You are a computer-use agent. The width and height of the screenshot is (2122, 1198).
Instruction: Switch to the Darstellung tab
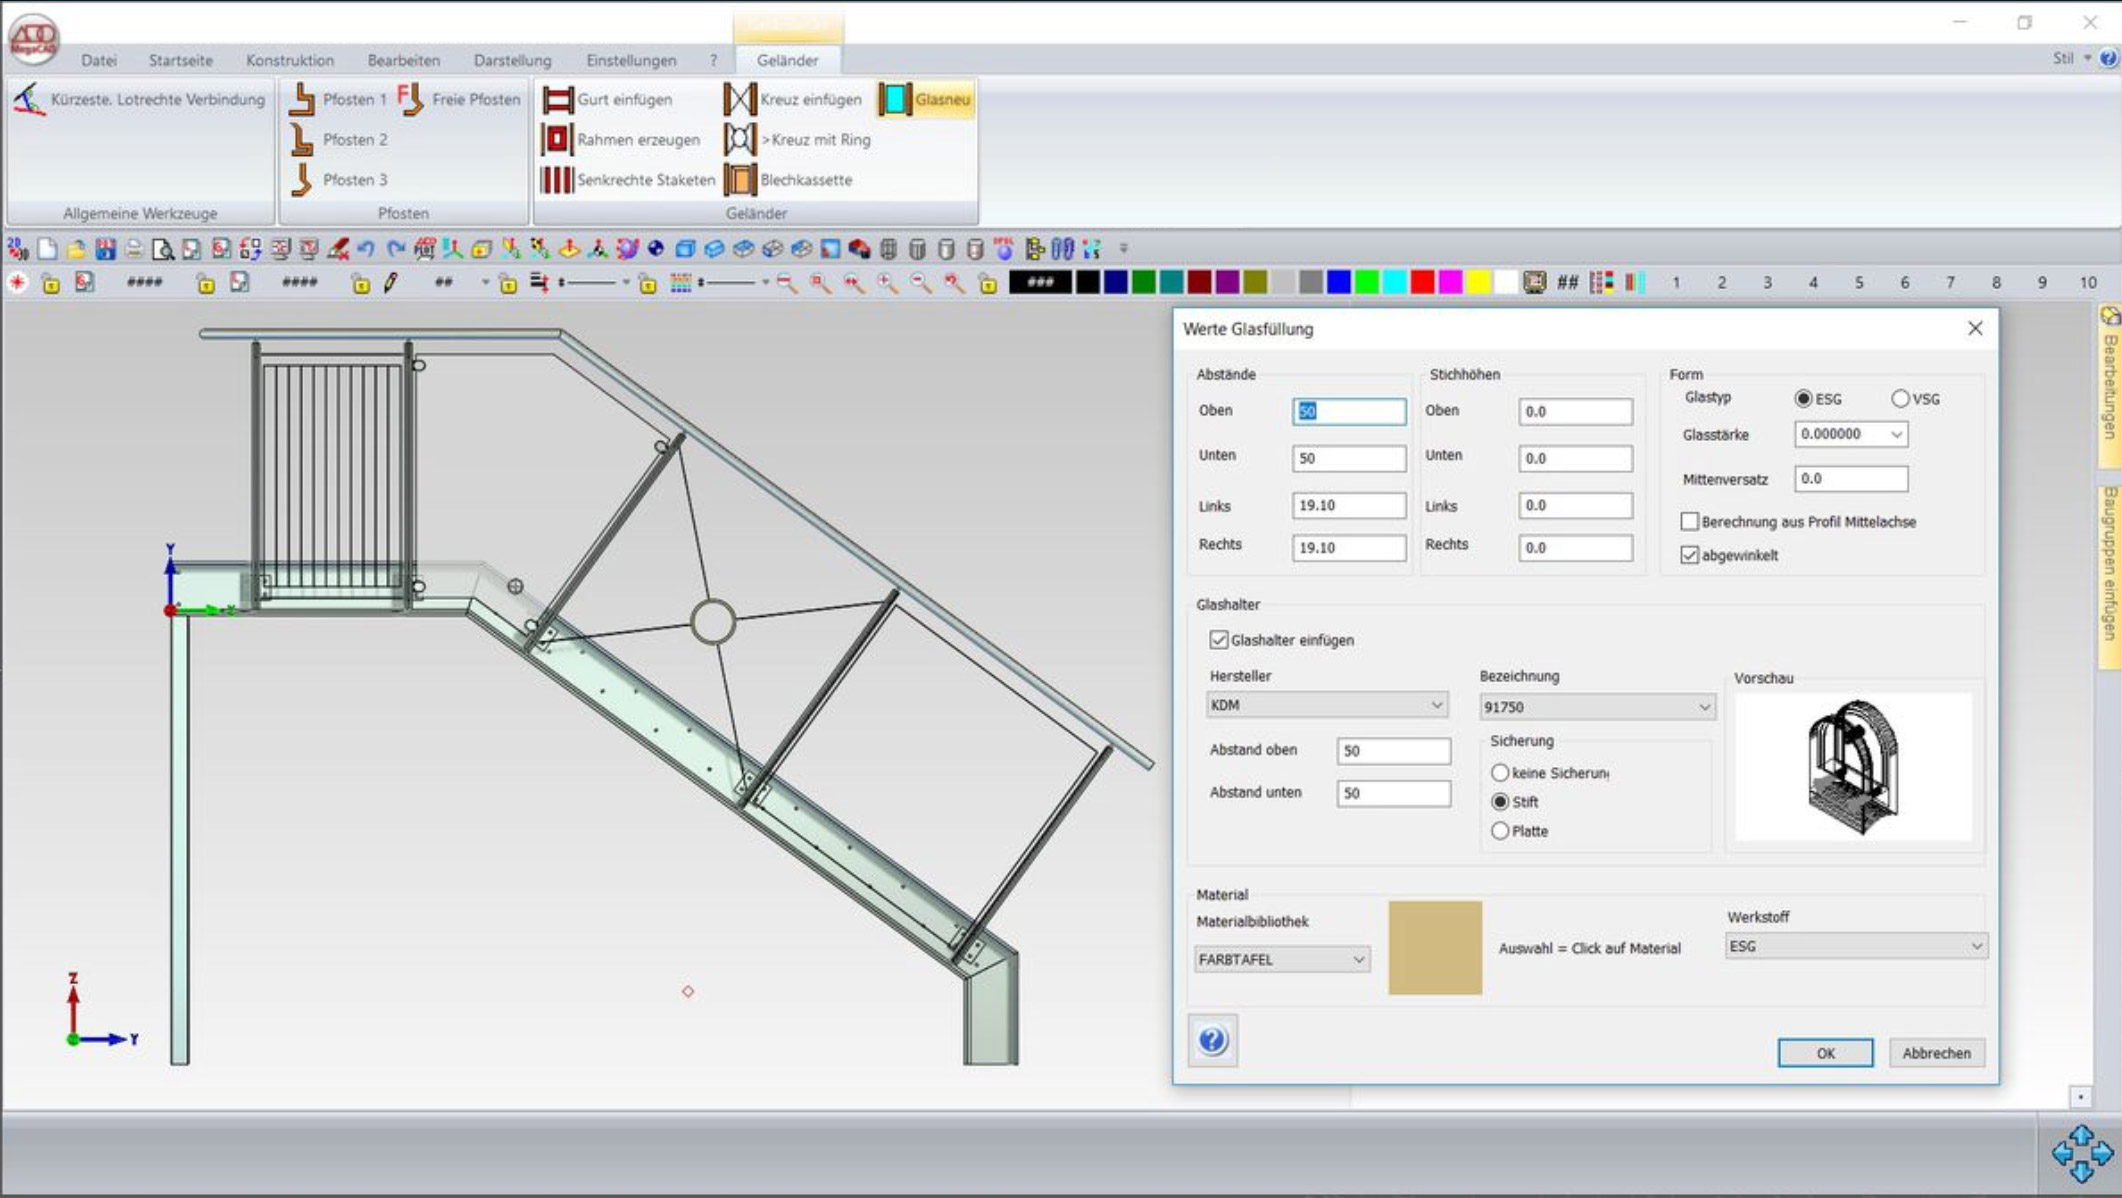click(512, 60)
